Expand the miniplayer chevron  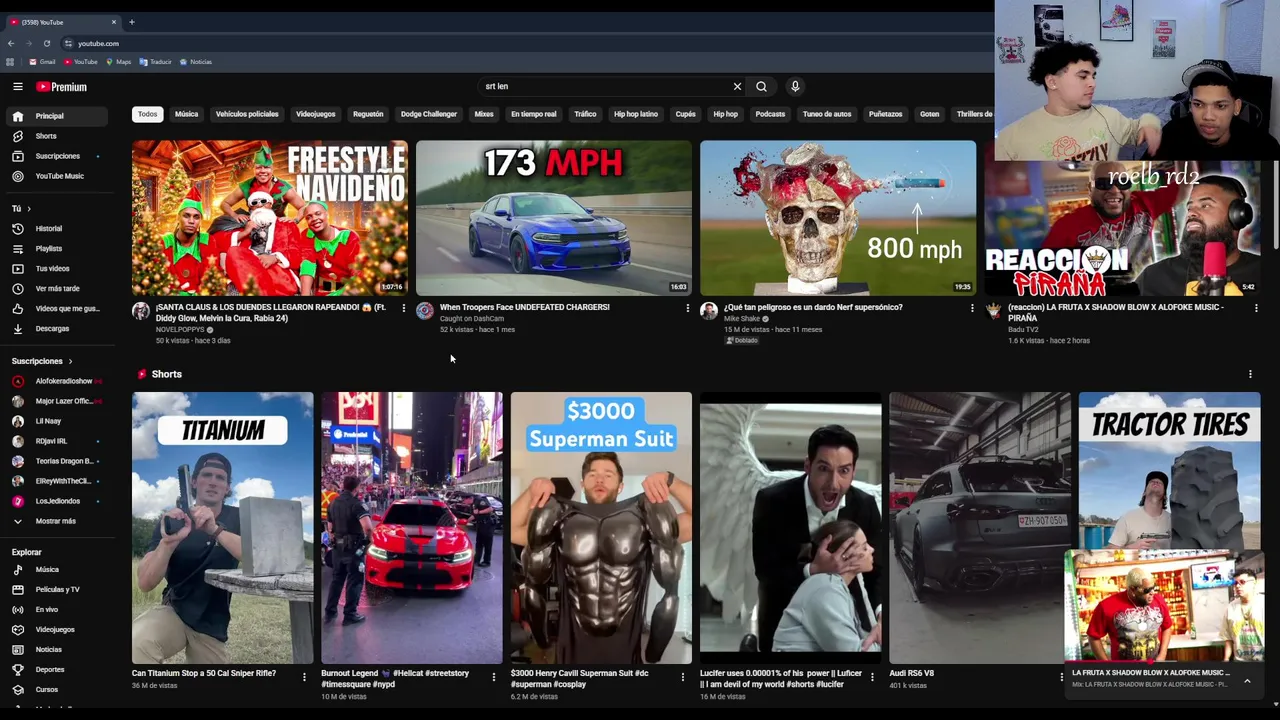(x=1247, y=681)
